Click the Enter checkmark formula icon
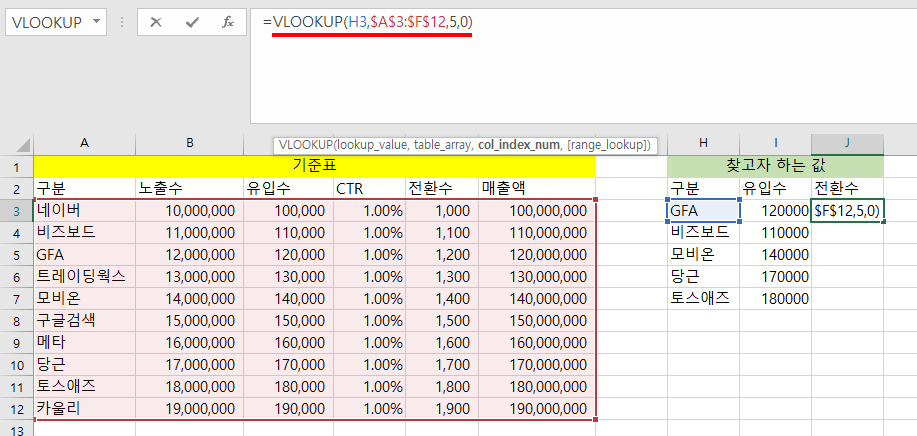The height and width of the screenshot is (436, 917). pyautogui.click(x=192, y=22)
